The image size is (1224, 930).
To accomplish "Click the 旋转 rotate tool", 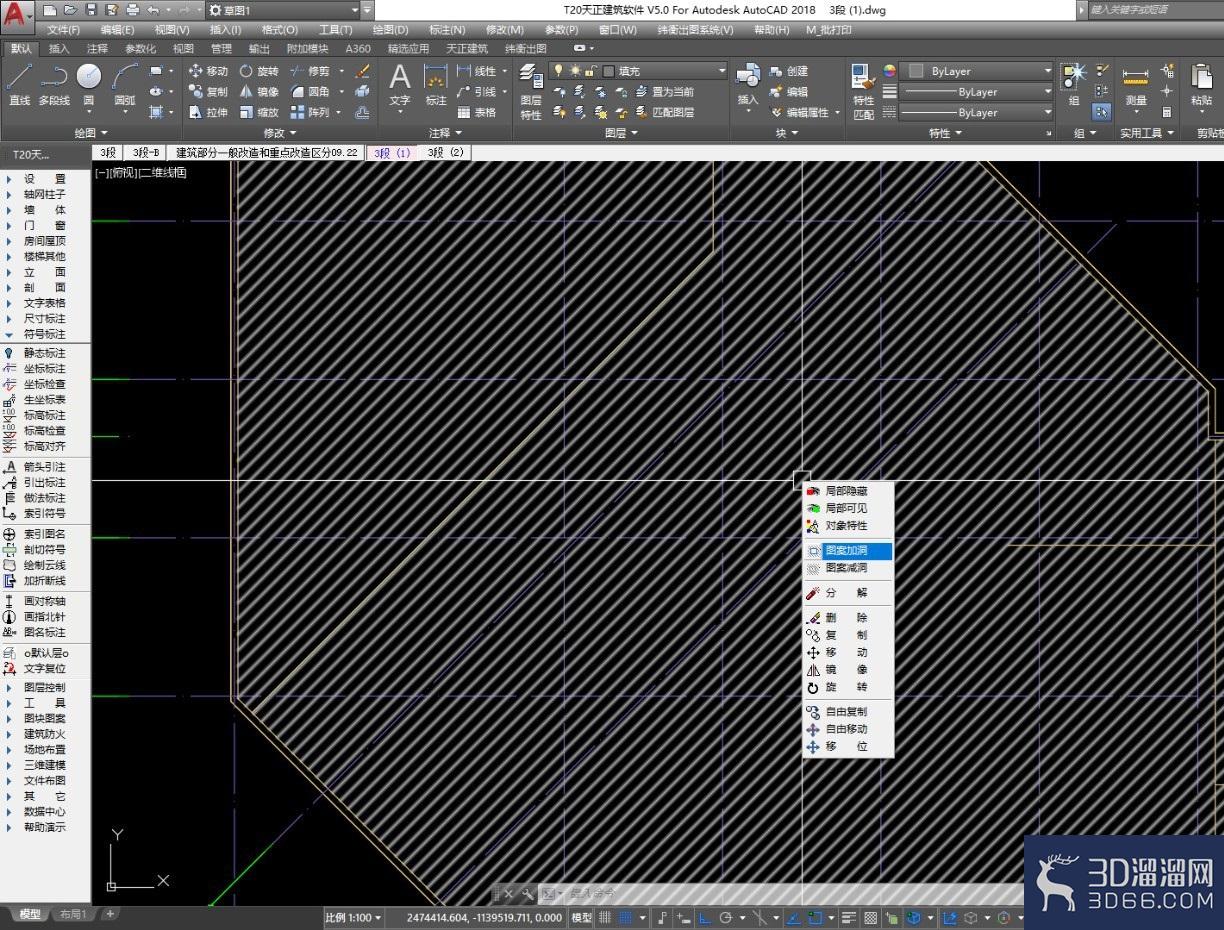I will [258, 71].
